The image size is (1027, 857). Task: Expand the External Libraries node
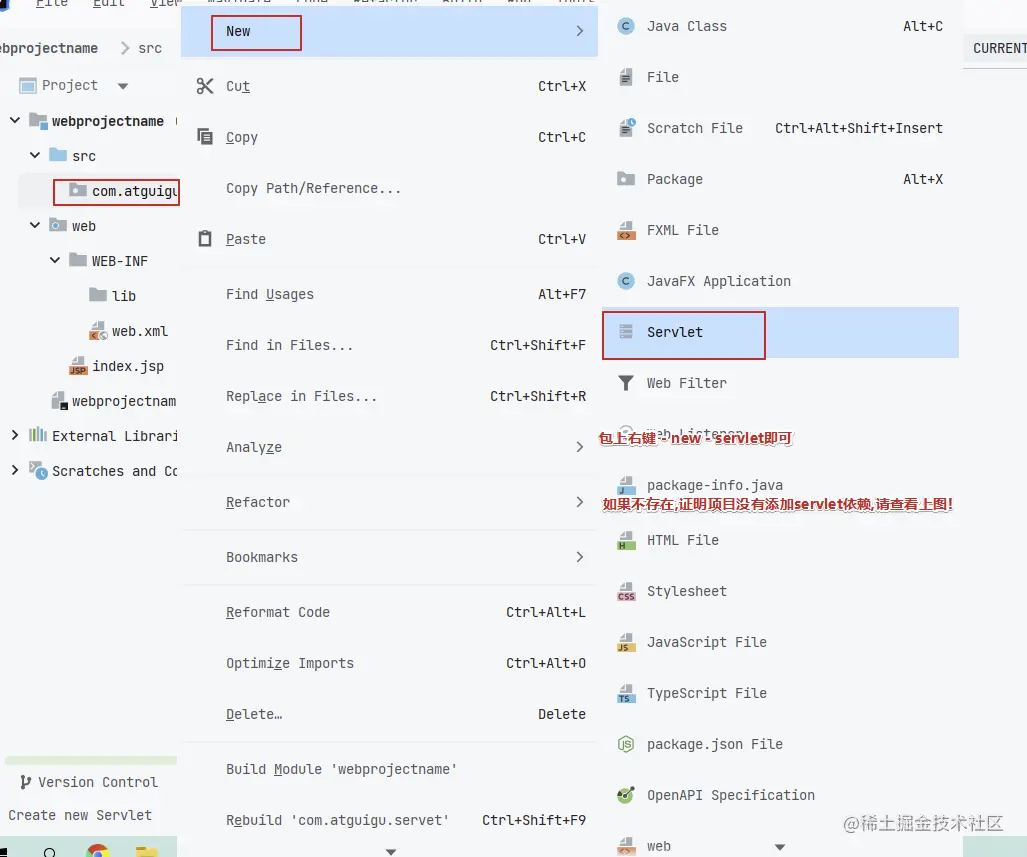point(15,435)
